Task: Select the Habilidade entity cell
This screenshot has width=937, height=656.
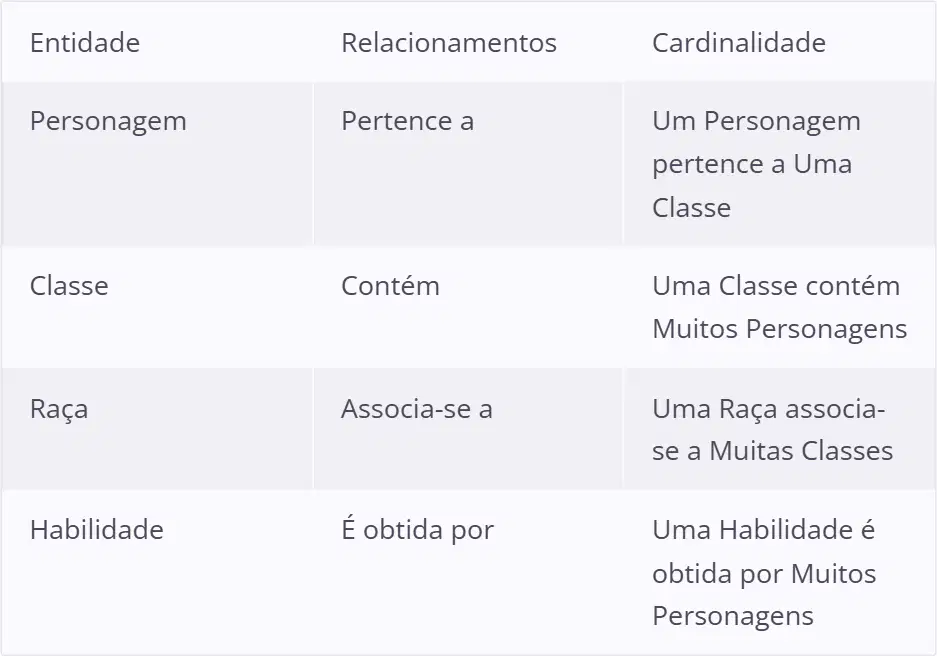Action: pyautogui.click(x=157, y=572)
